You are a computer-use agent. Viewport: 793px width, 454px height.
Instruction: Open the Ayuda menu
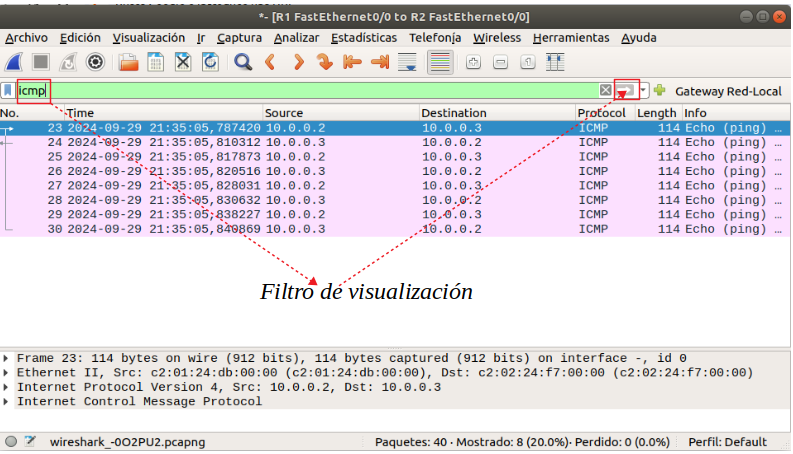639,38
